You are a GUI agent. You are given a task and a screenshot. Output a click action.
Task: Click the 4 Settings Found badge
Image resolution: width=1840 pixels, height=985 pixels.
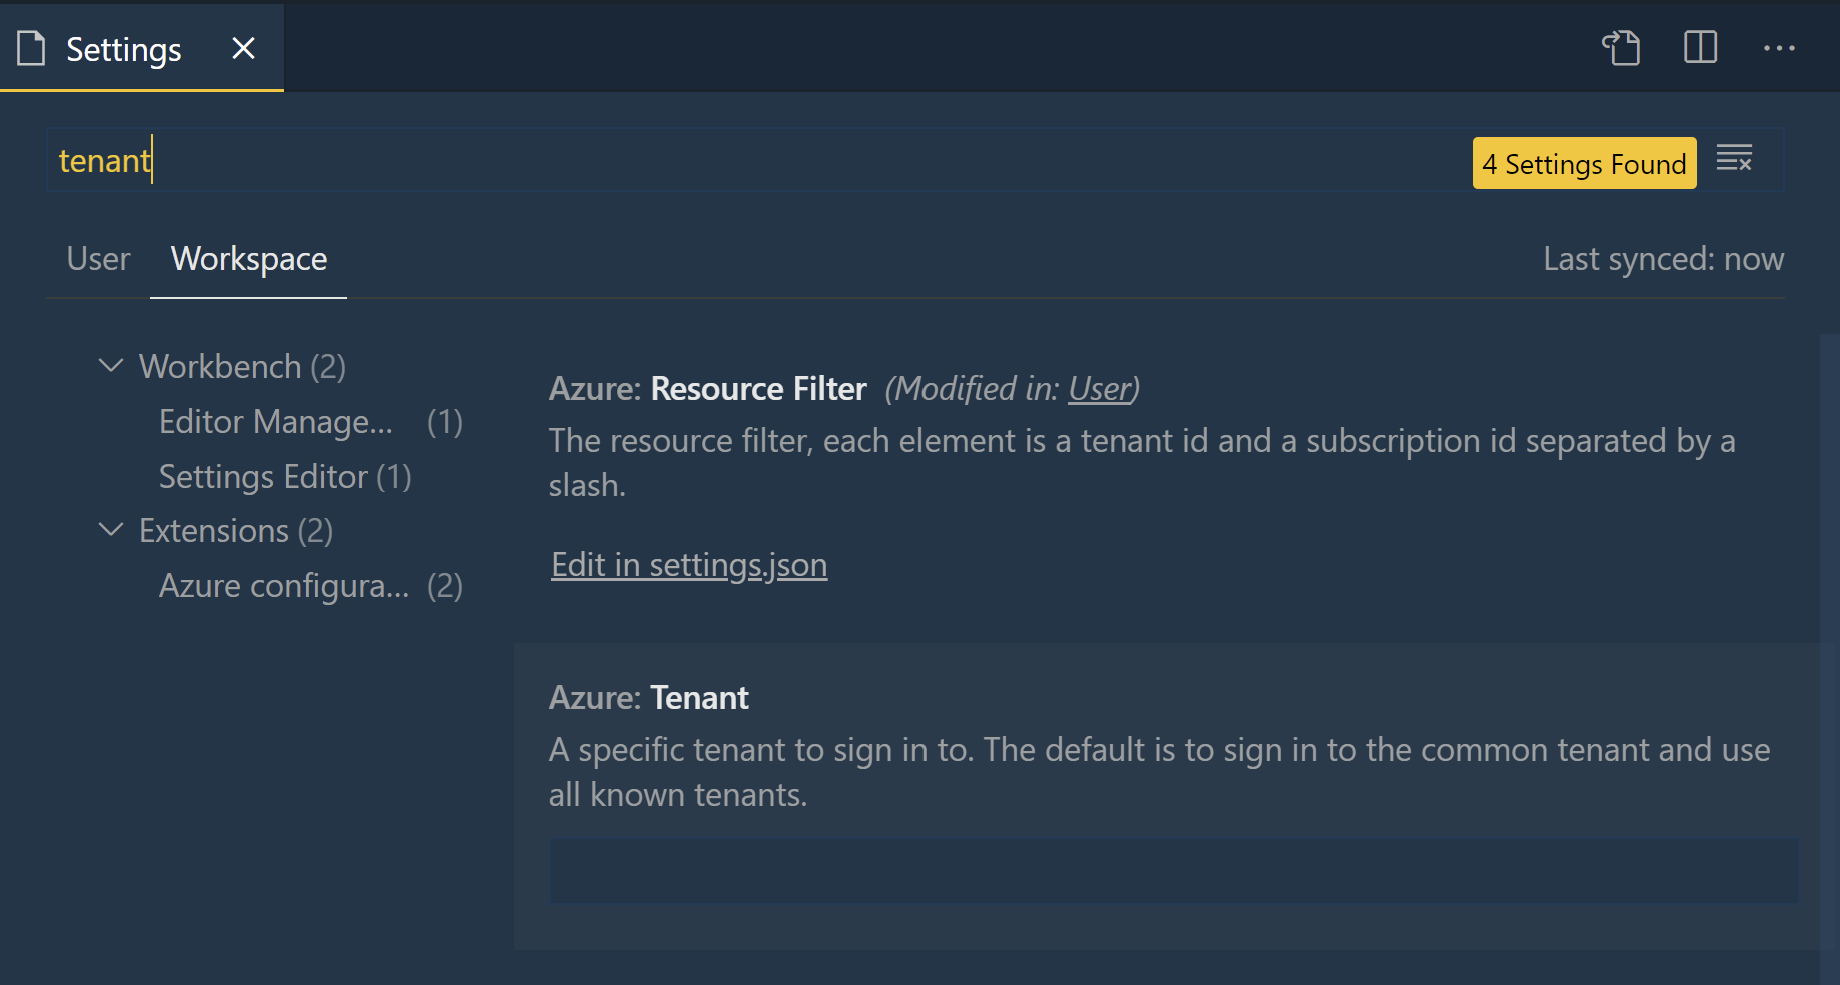coord(1584,163)
